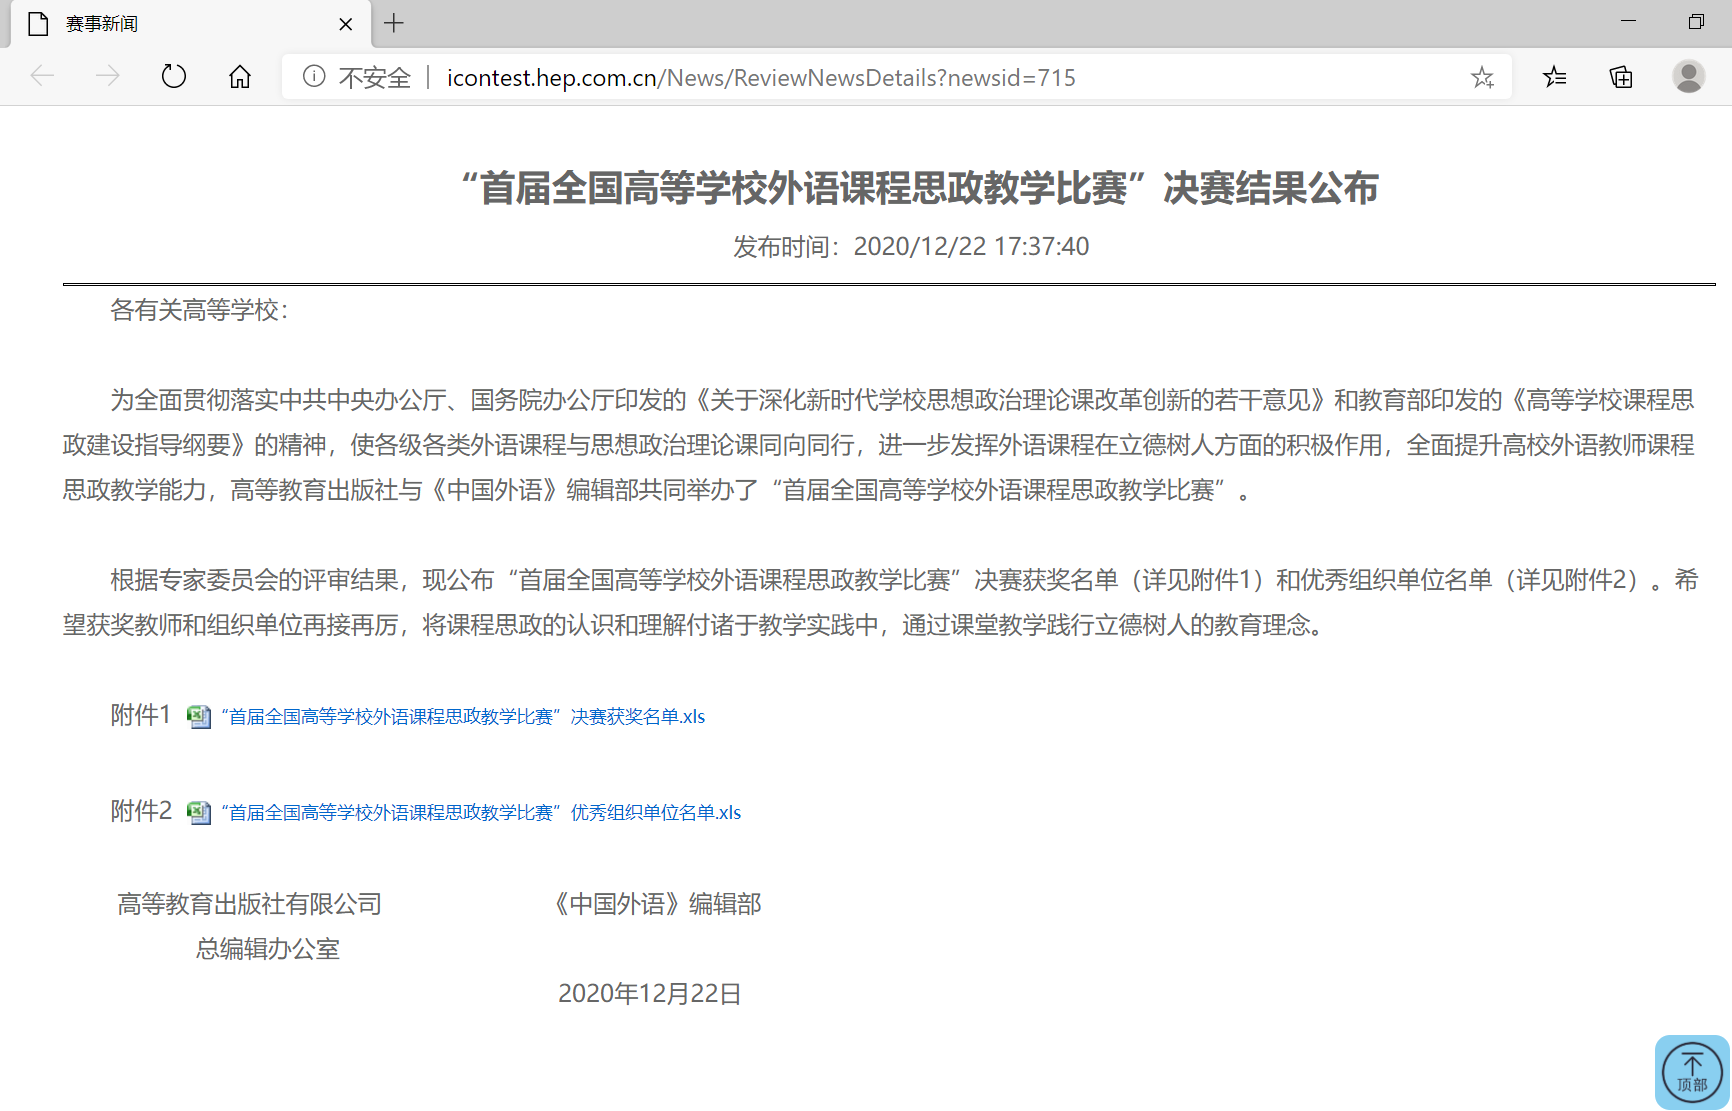Screen dimensions: 1732x1111
Task: Restore down the browser window
Action: (1696, 22)
